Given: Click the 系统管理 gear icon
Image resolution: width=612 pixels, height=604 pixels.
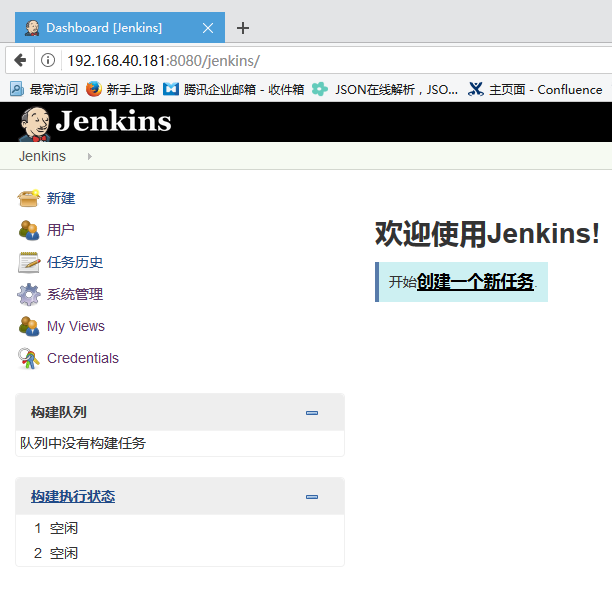Looking at the screenshot, I should coord(28,294).
